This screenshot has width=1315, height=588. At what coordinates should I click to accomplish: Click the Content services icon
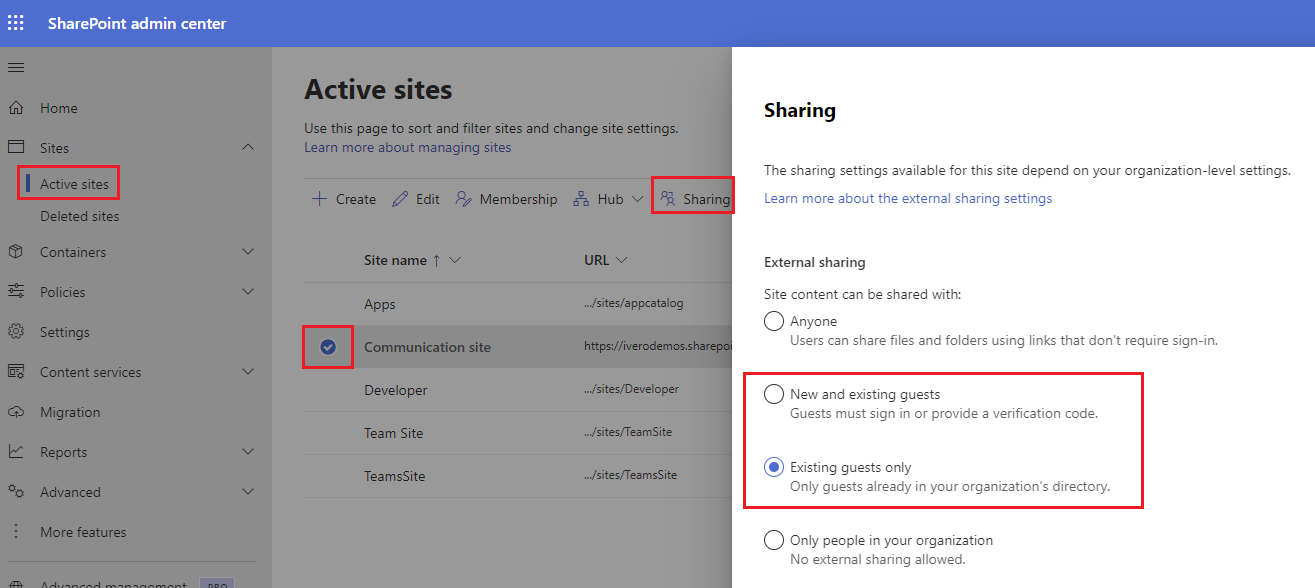pos(16,371)
